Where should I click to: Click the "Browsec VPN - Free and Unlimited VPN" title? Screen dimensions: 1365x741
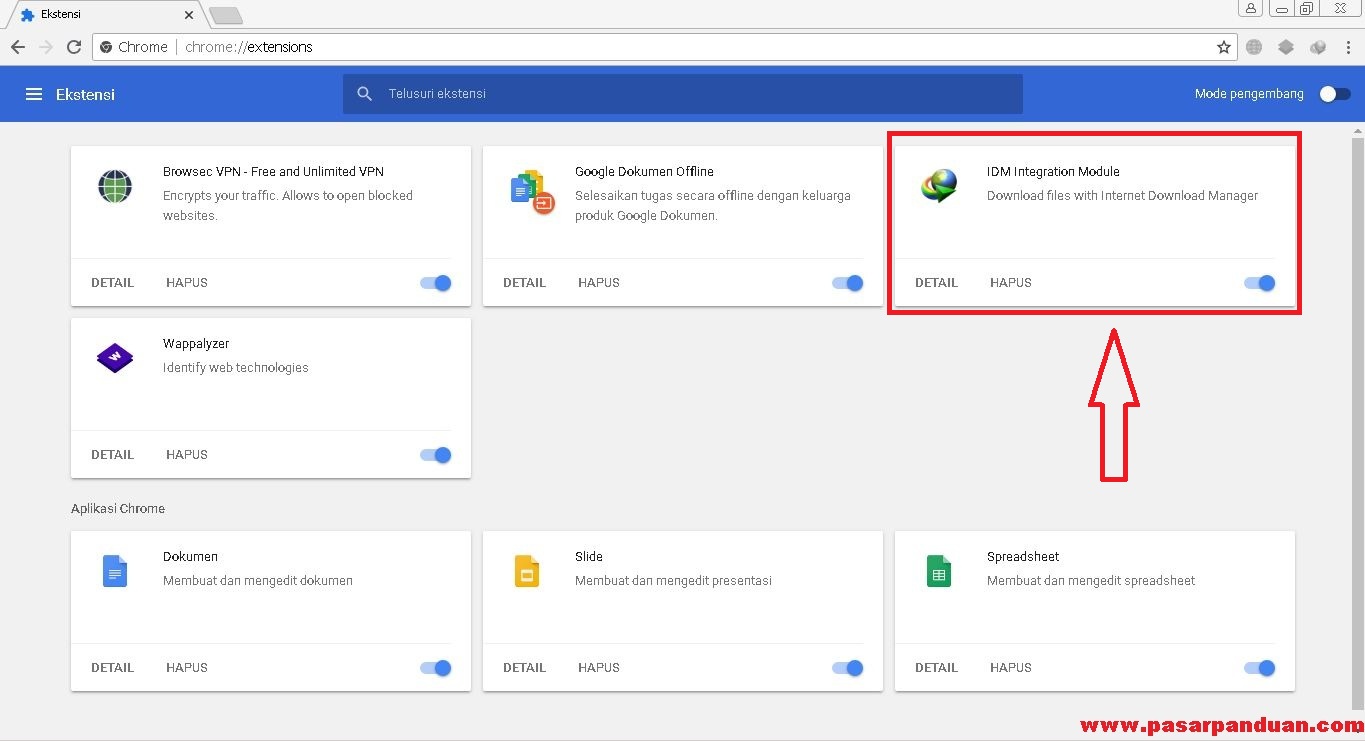(x=273, y=172)
